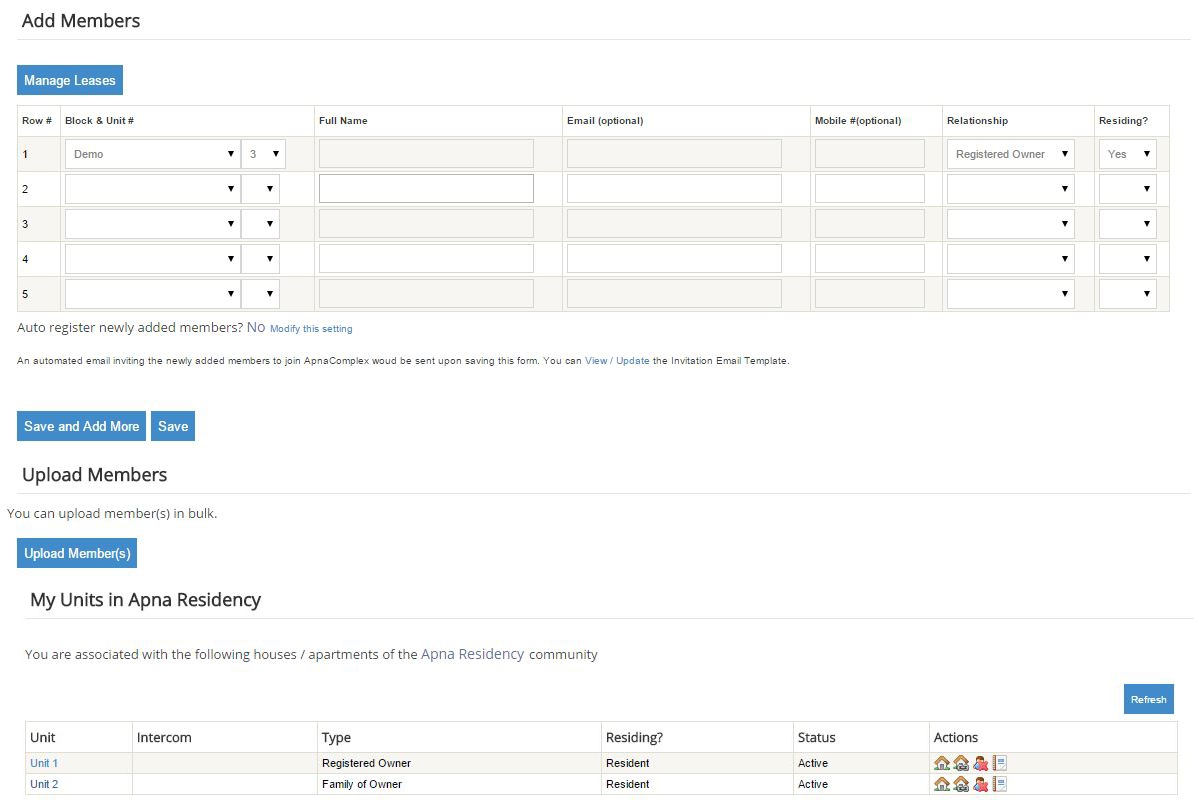The height and width of the screenshot is (800, 1200).
Task: Expand the row 3 Relationship dropdown
Action: click(1010, 224)
